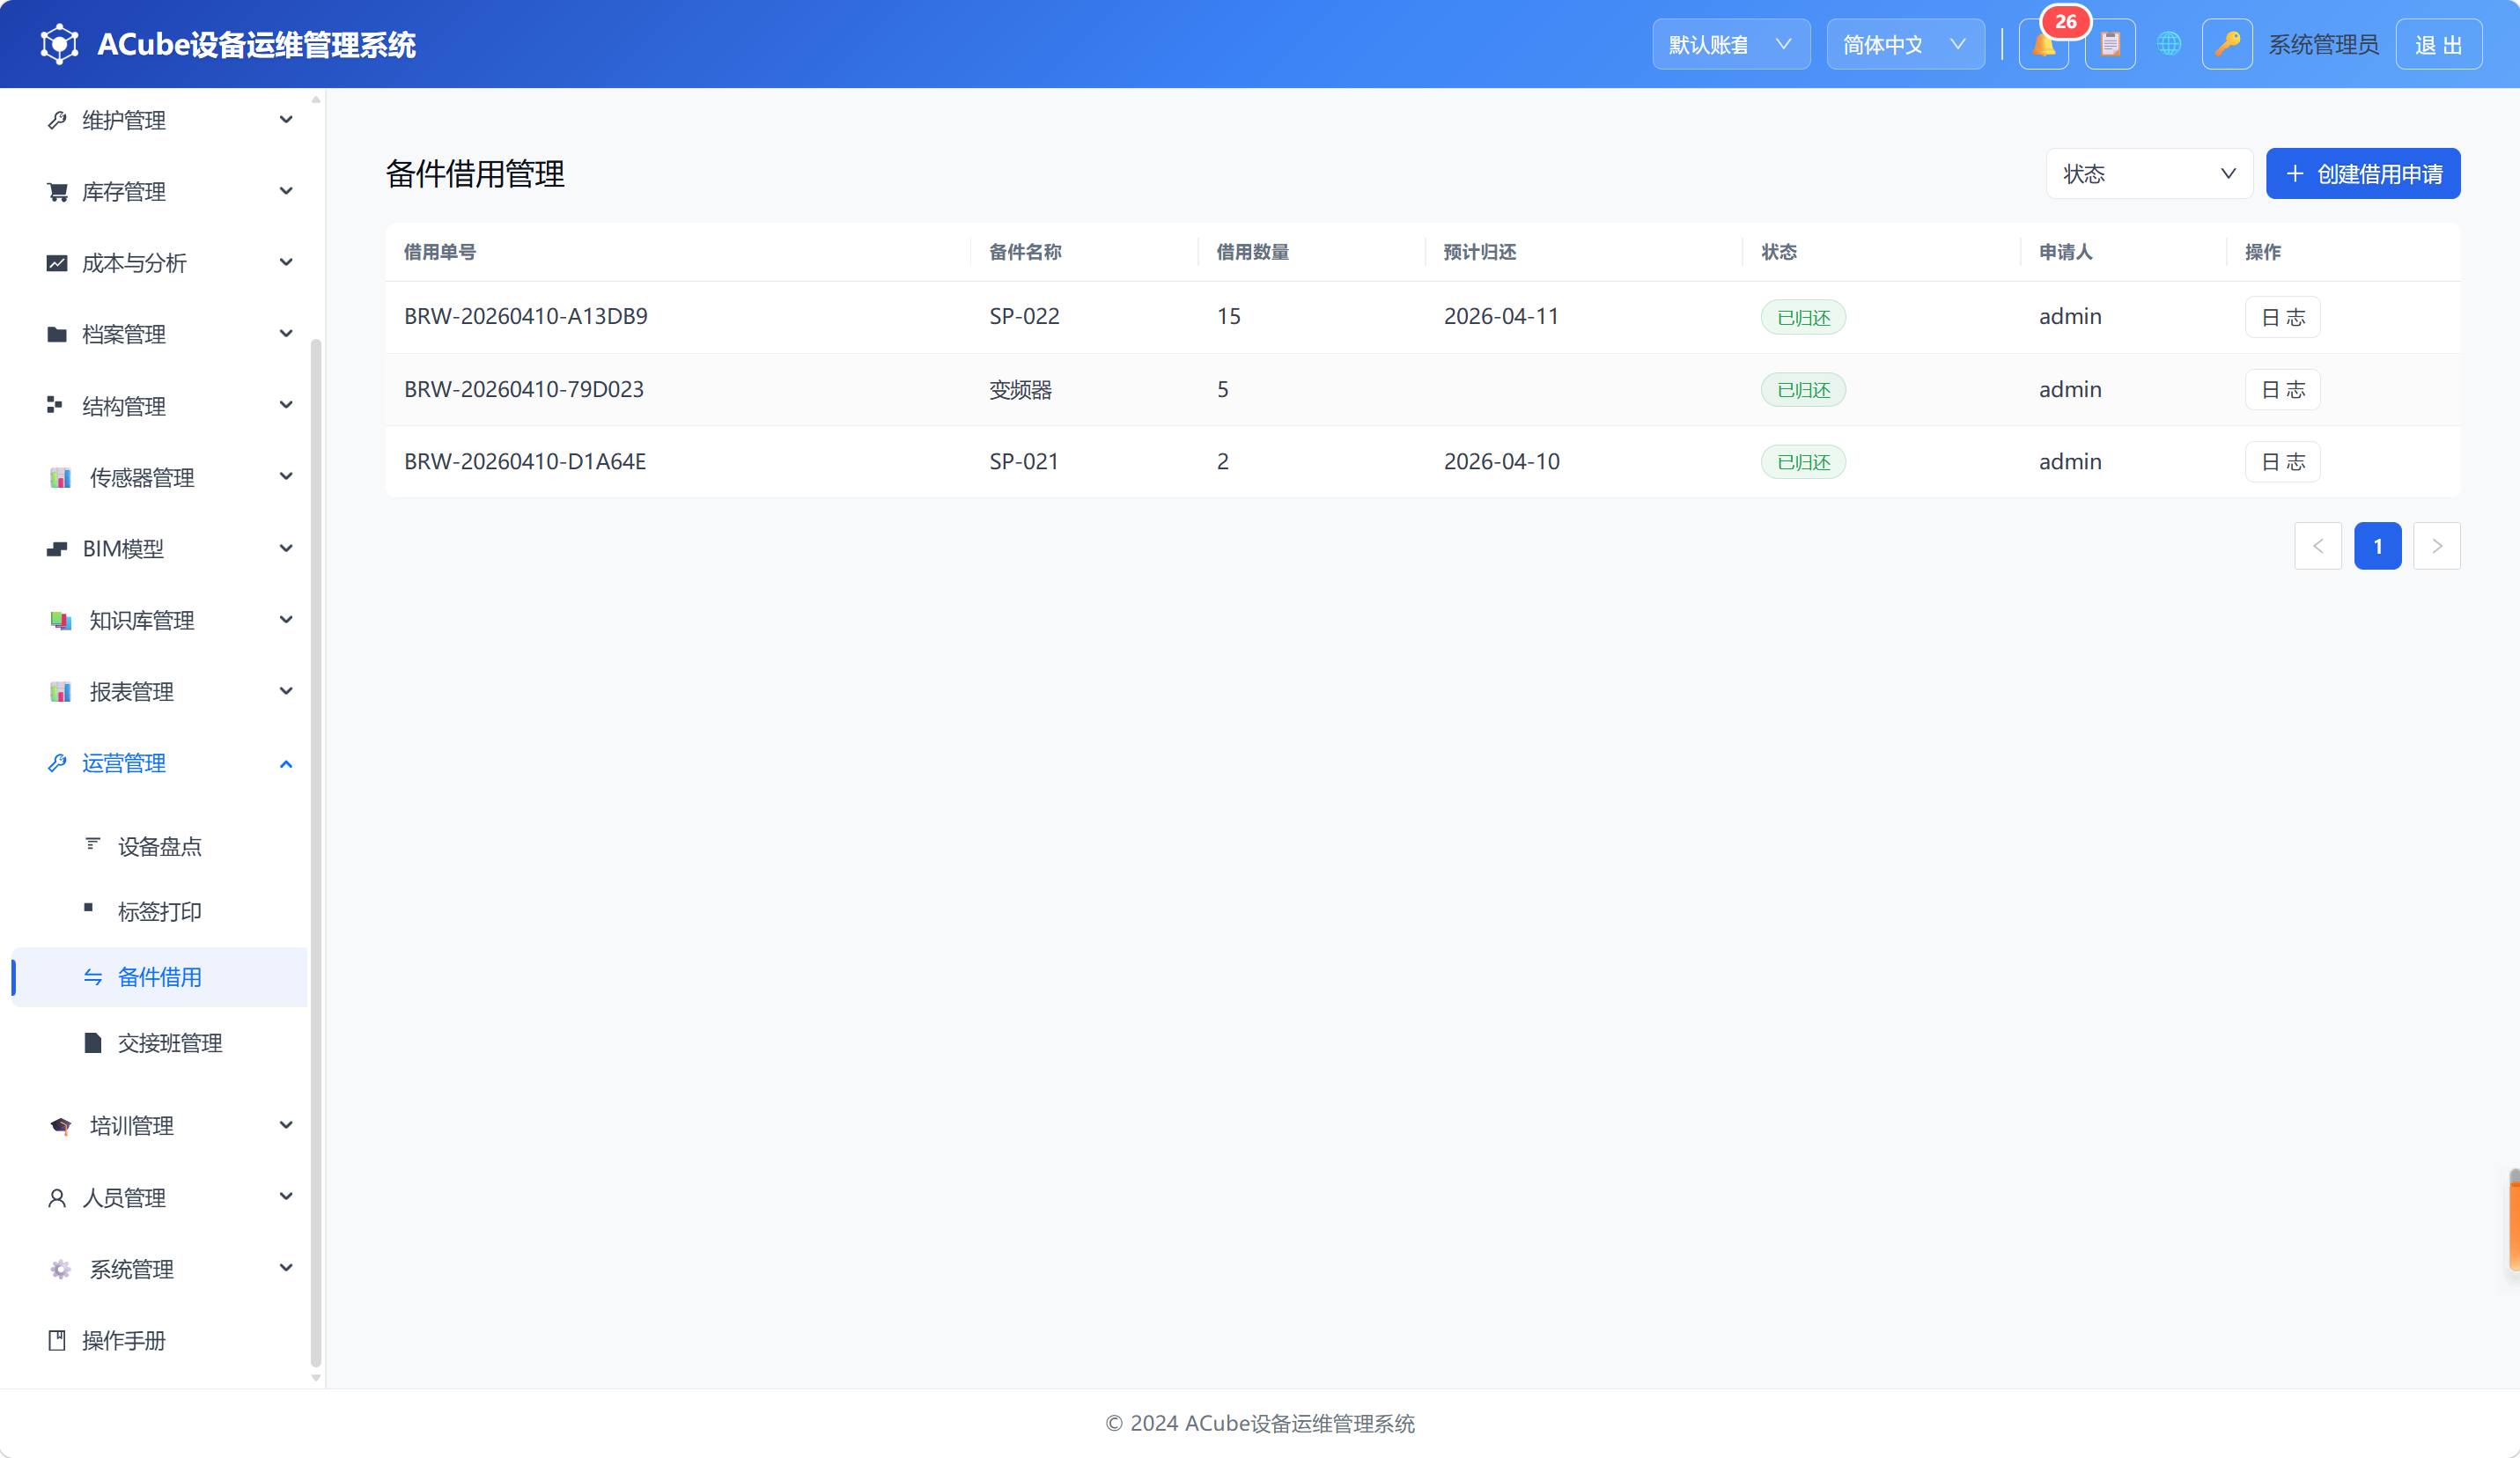Click the 人员管理 person icon

57,1198
